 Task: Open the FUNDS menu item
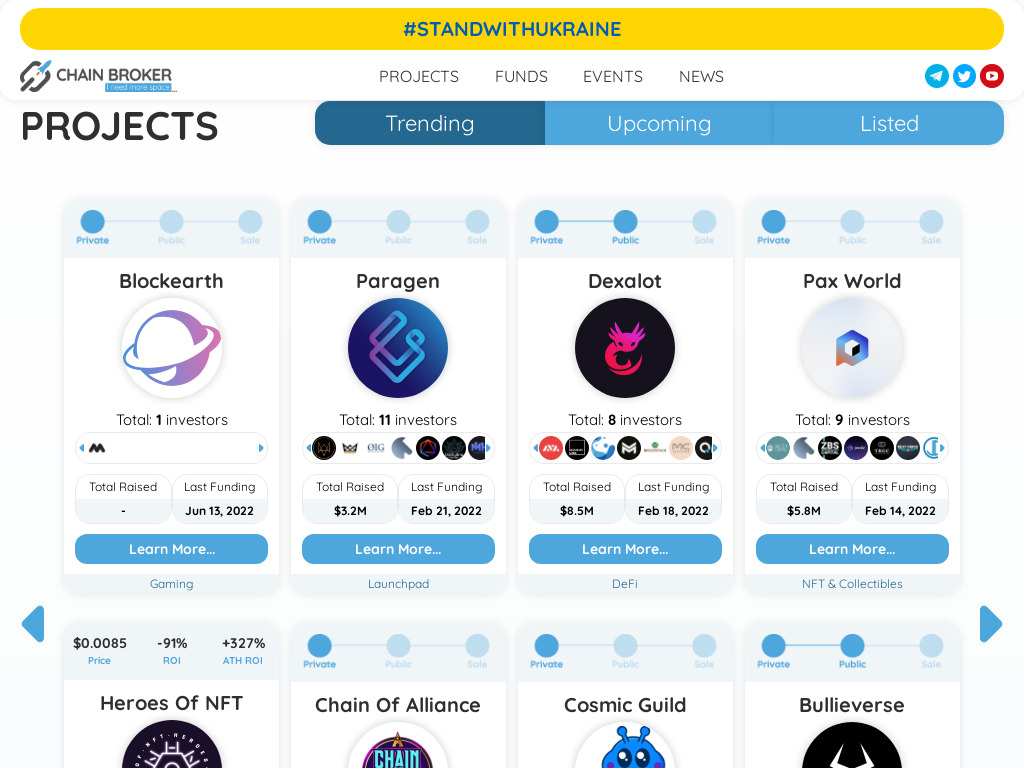521,76
